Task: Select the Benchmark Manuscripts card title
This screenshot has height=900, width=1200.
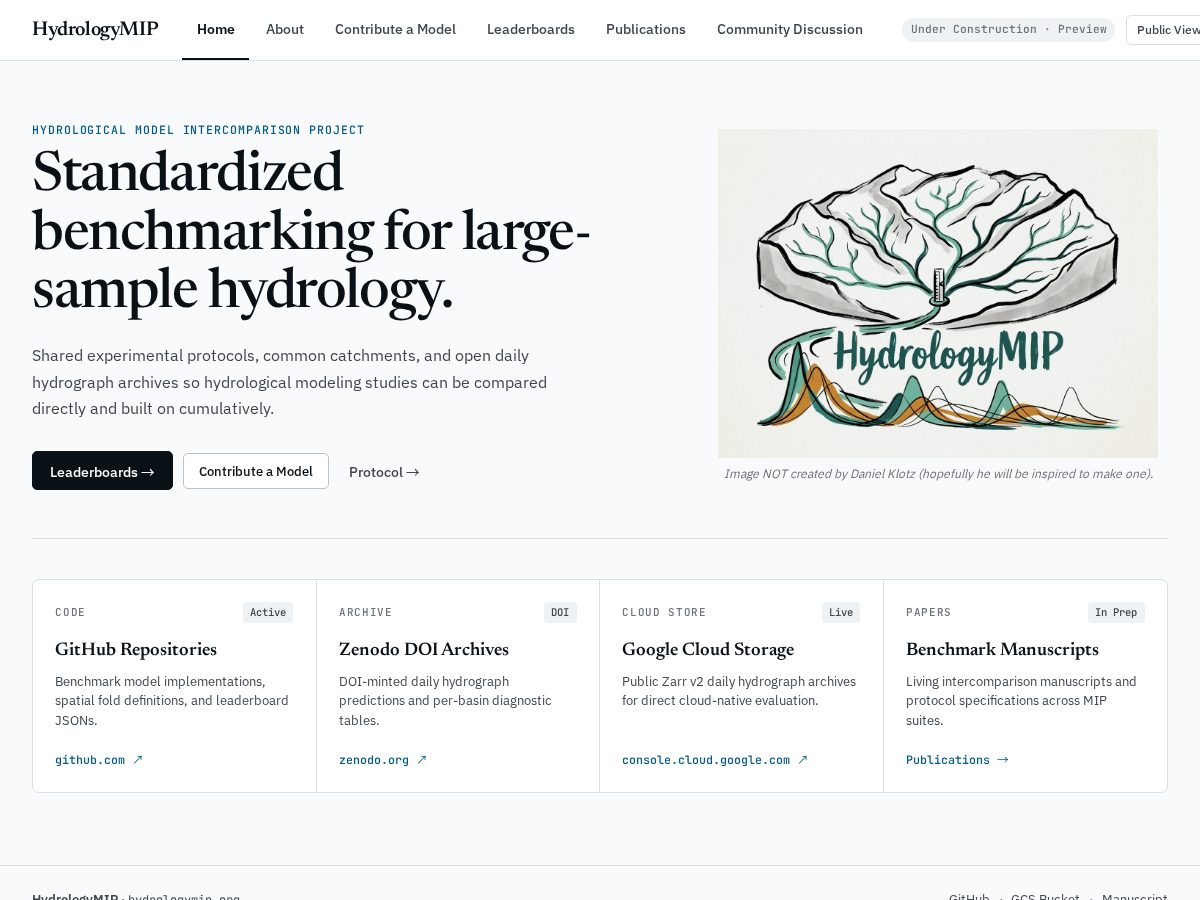Action: coord(1002,649)
